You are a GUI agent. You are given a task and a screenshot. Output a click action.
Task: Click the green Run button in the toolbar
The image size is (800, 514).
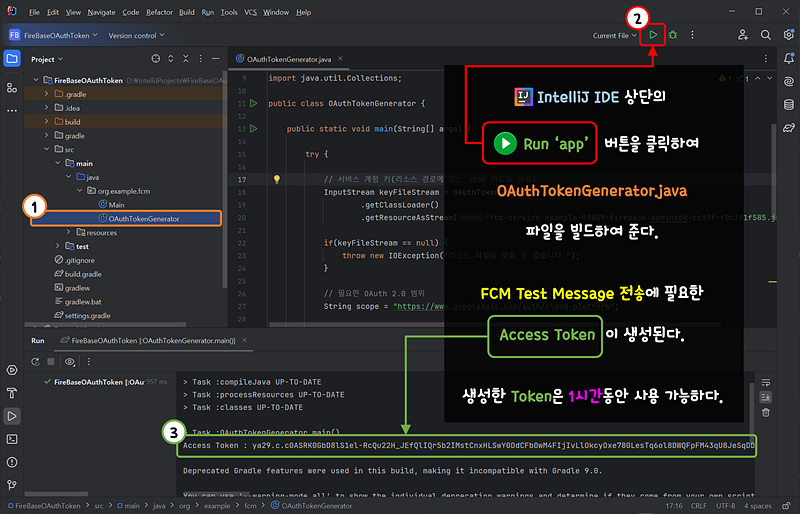click(653, 35)
